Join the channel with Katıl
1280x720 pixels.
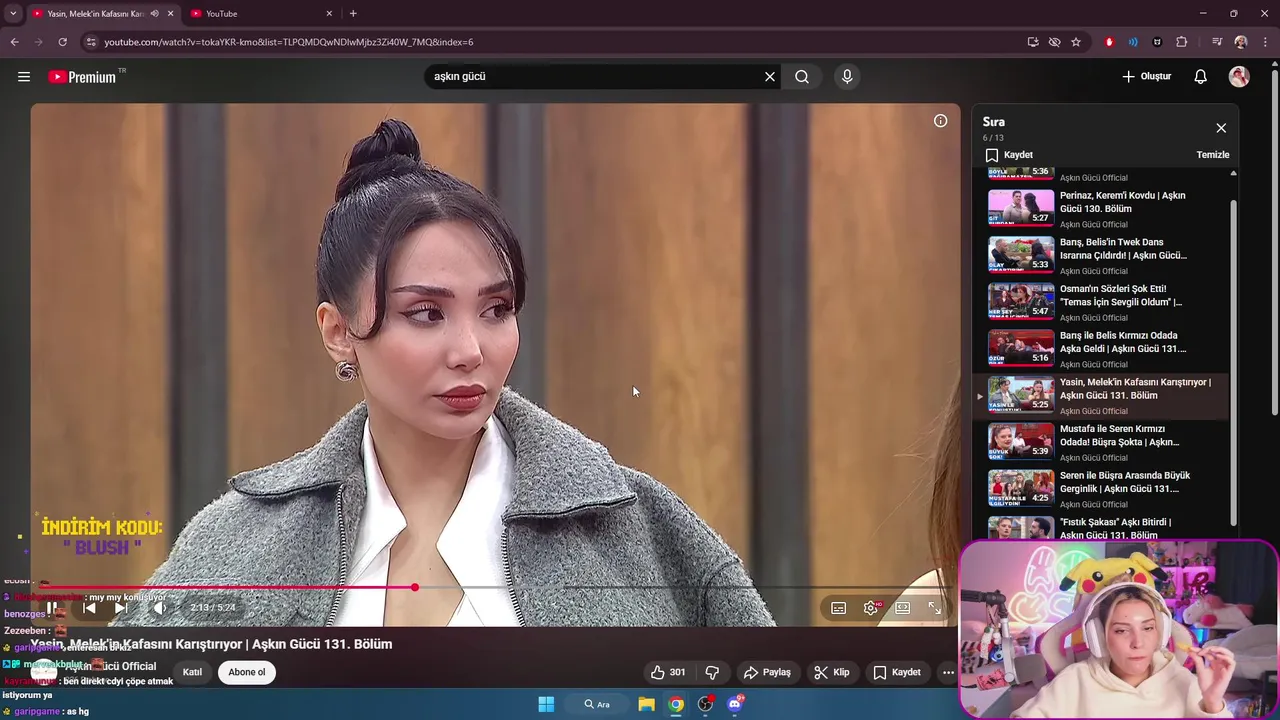[192, 672]
